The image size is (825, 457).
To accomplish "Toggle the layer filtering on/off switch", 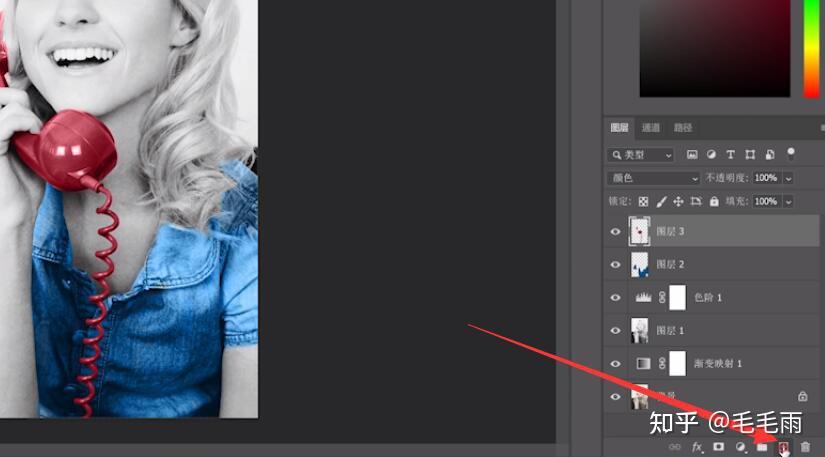I will click(790, 154).
